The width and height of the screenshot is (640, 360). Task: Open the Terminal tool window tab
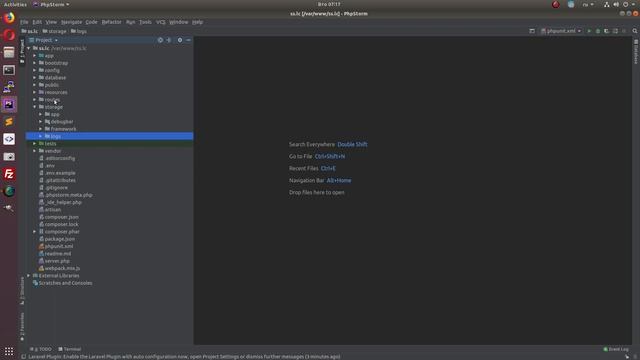click(x=70, y=349)
